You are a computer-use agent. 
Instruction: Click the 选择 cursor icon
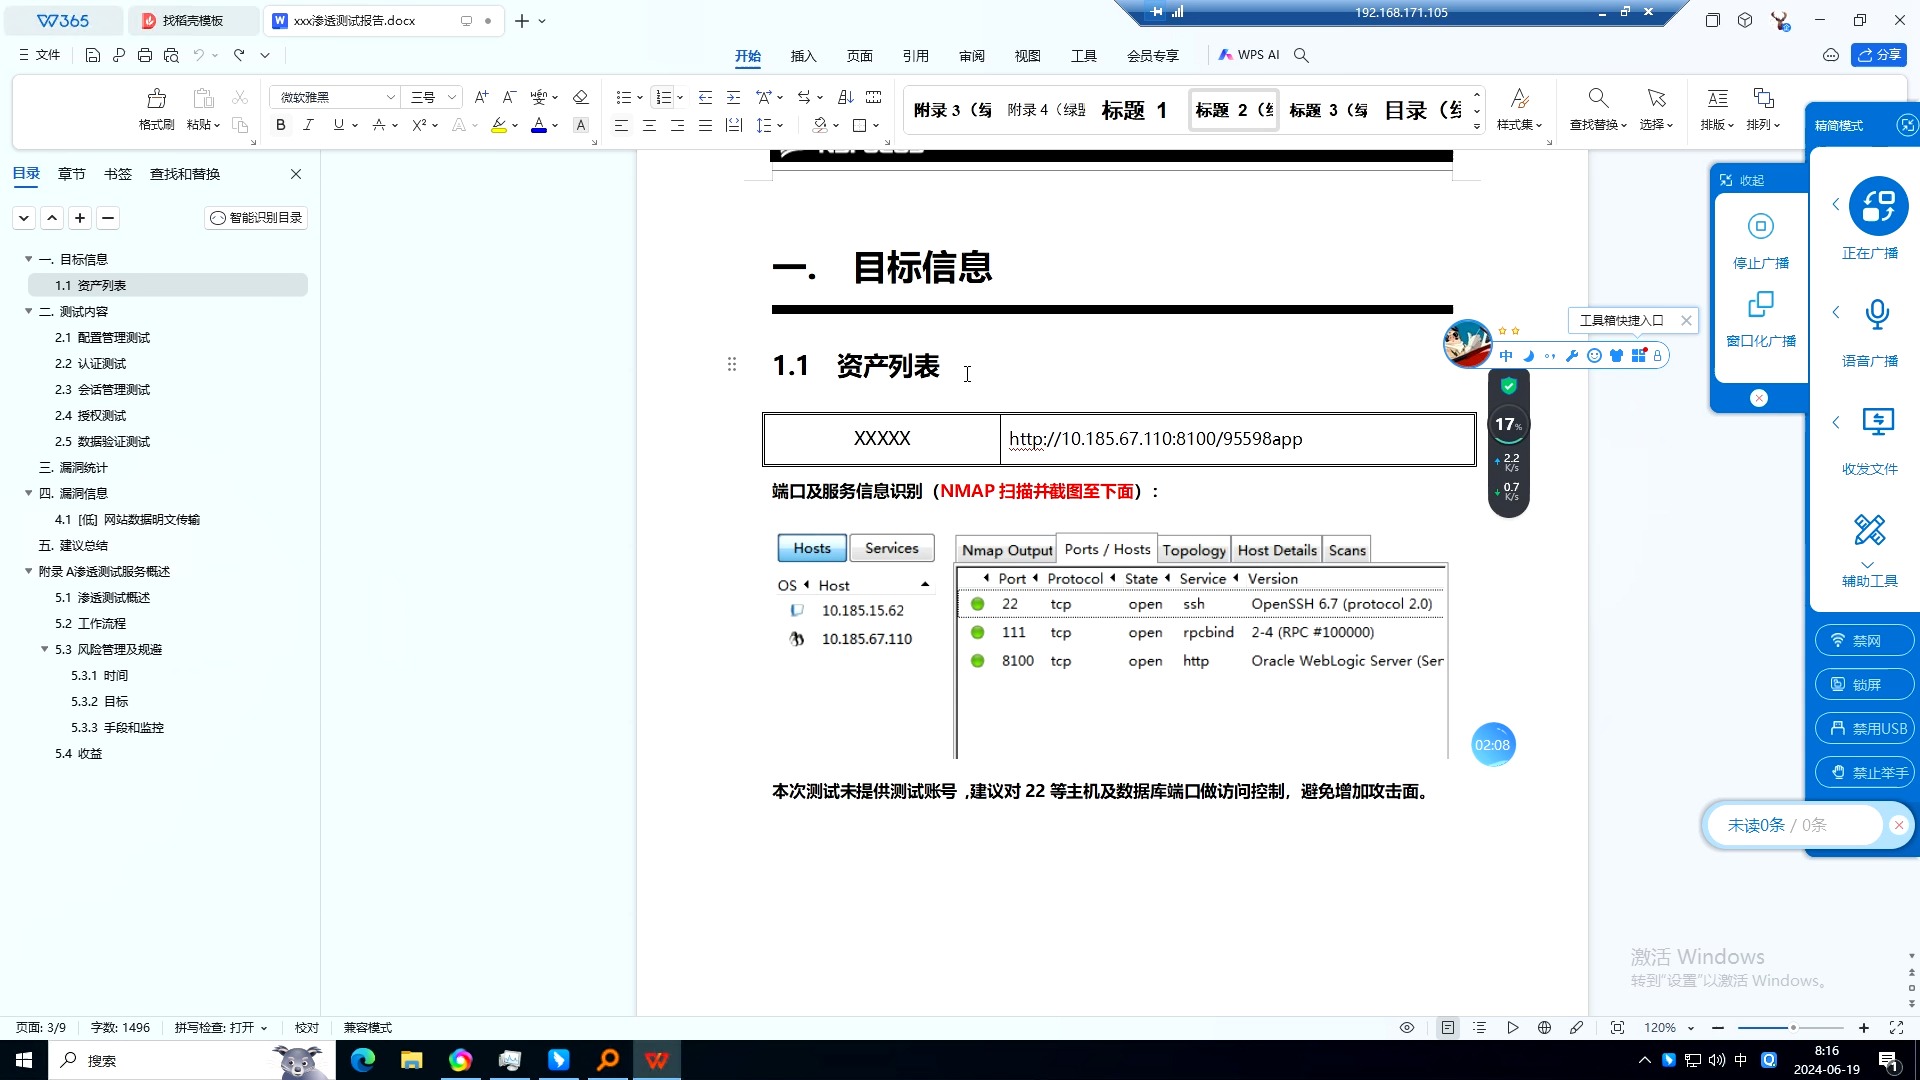(1656, 98)
